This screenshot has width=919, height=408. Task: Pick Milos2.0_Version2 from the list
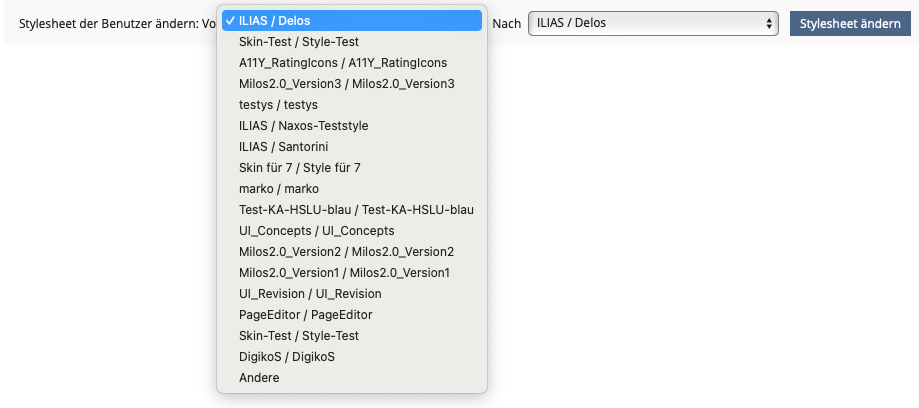(x=346, y=252)
